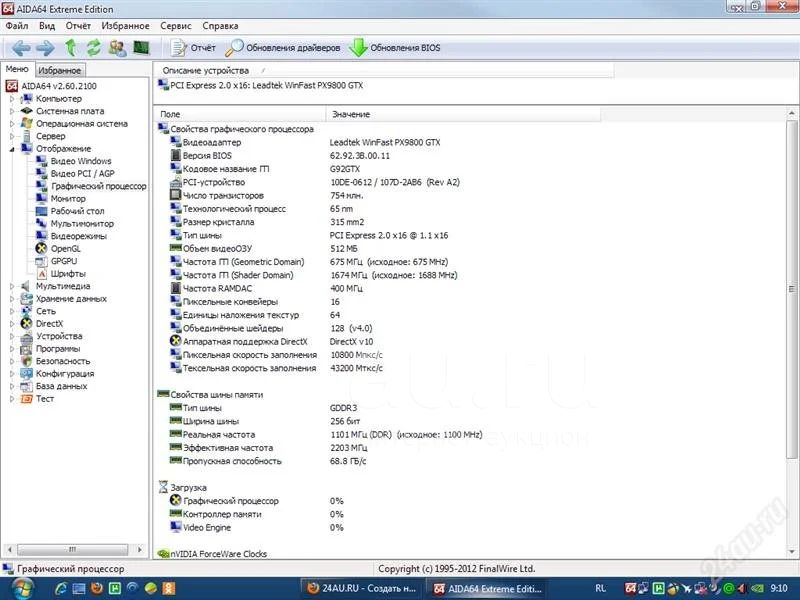Select Графический процессор in the tree

98,186
